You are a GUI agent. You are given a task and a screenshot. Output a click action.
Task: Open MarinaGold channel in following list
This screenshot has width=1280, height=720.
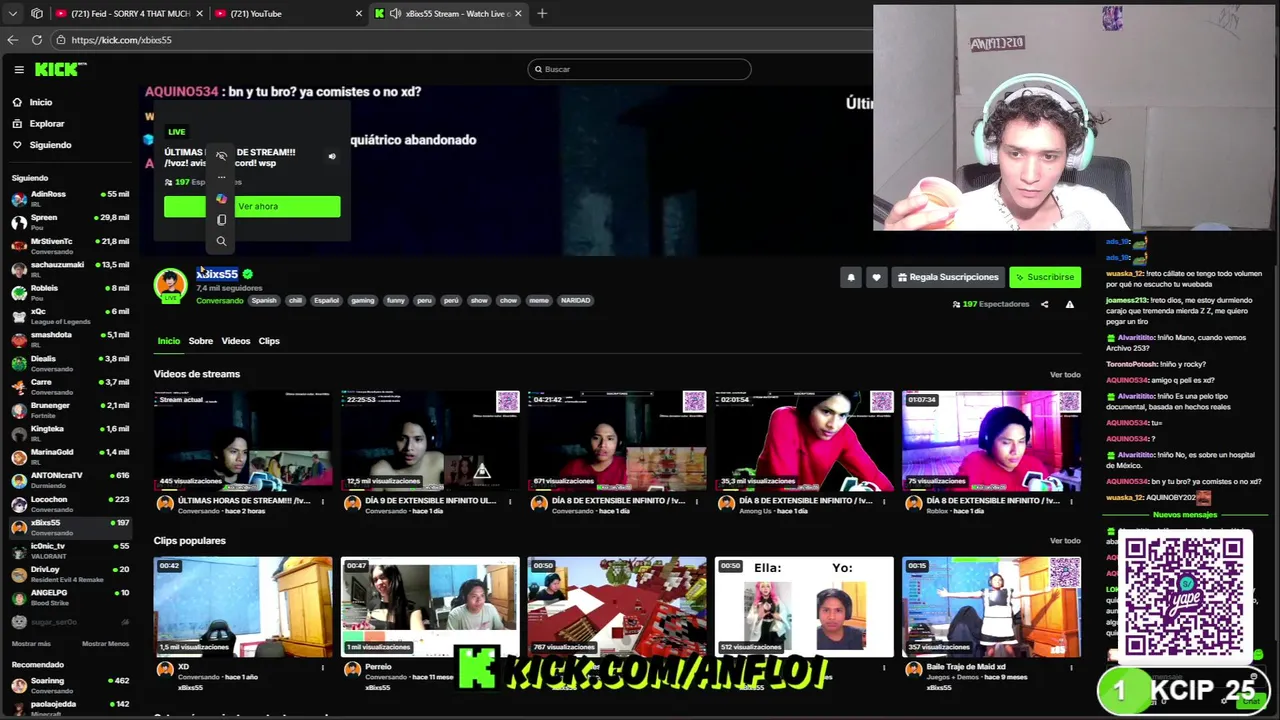(x=70, y=456)
